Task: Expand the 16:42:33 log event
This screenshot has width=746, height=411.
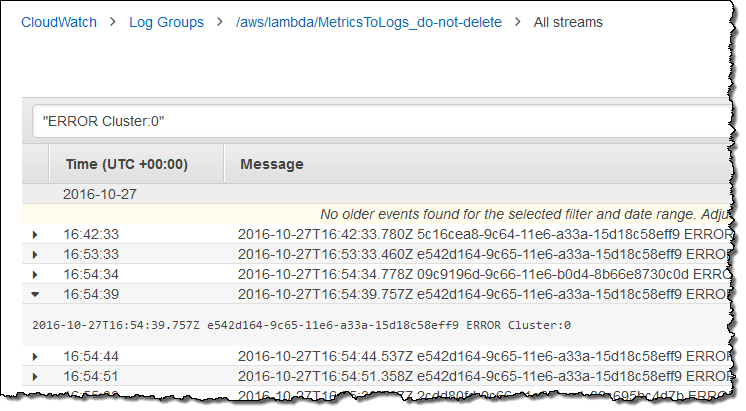Action: point(36,234)
